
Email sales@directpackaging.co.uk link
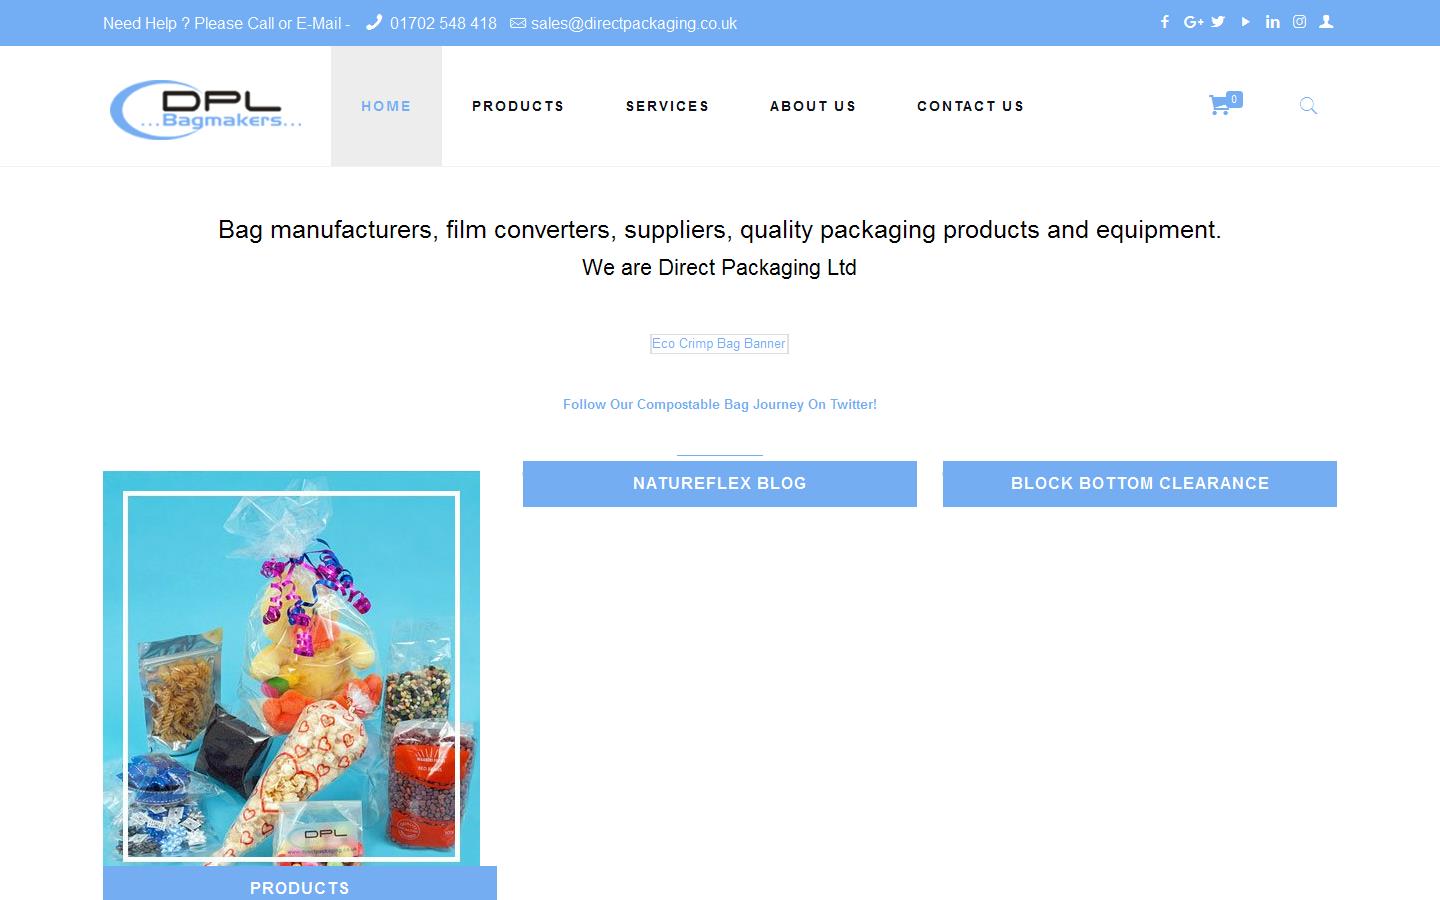click(x=634, y=23)
